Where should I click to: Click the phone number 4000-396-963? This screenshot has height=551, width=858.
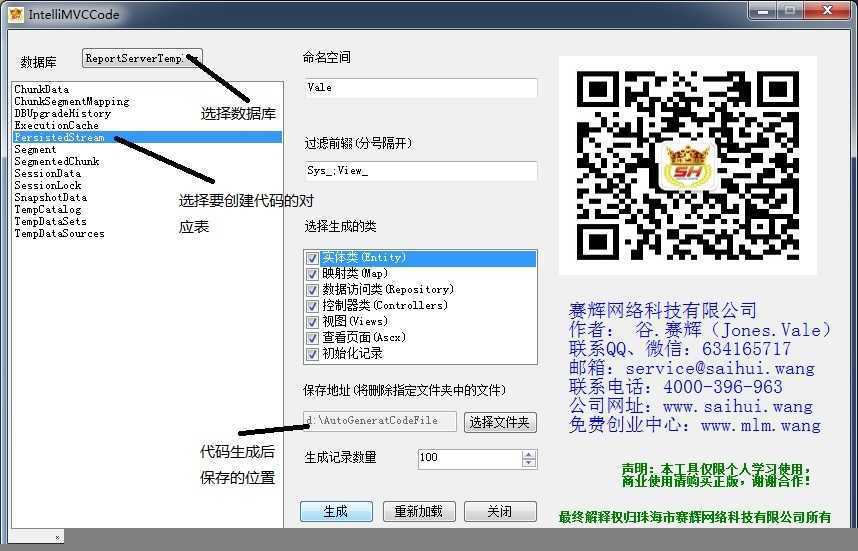[723, 387]
